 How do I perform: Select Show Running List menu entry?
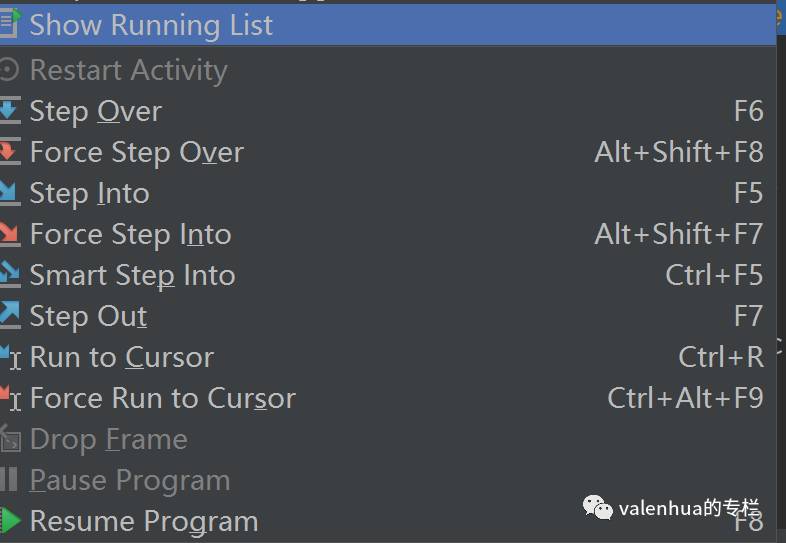(x=151, y=25)
